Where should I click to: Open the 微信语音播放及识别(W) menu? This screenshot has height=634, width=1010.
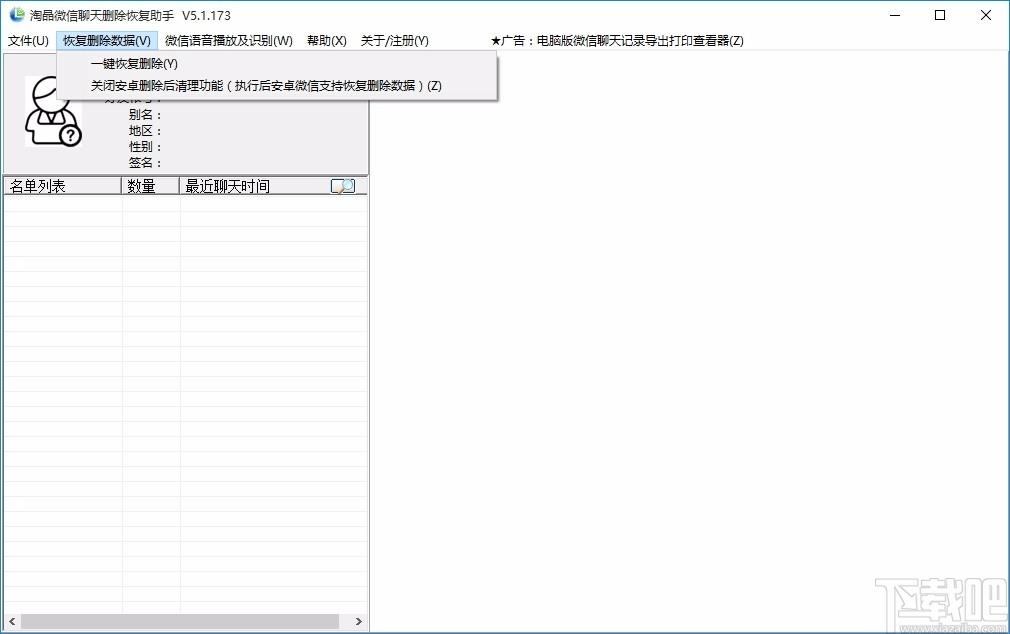[229, 41]
